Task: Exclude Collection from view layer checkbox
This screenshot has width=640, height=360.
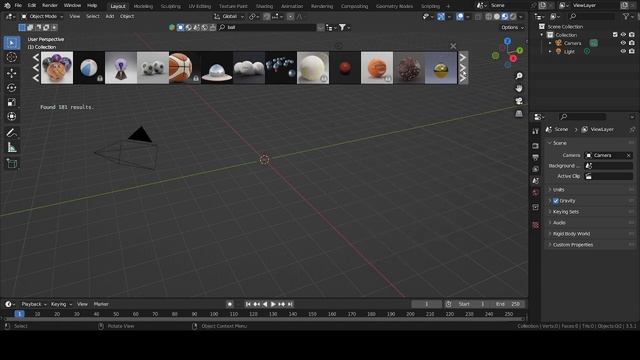Action: pos(615,35)
